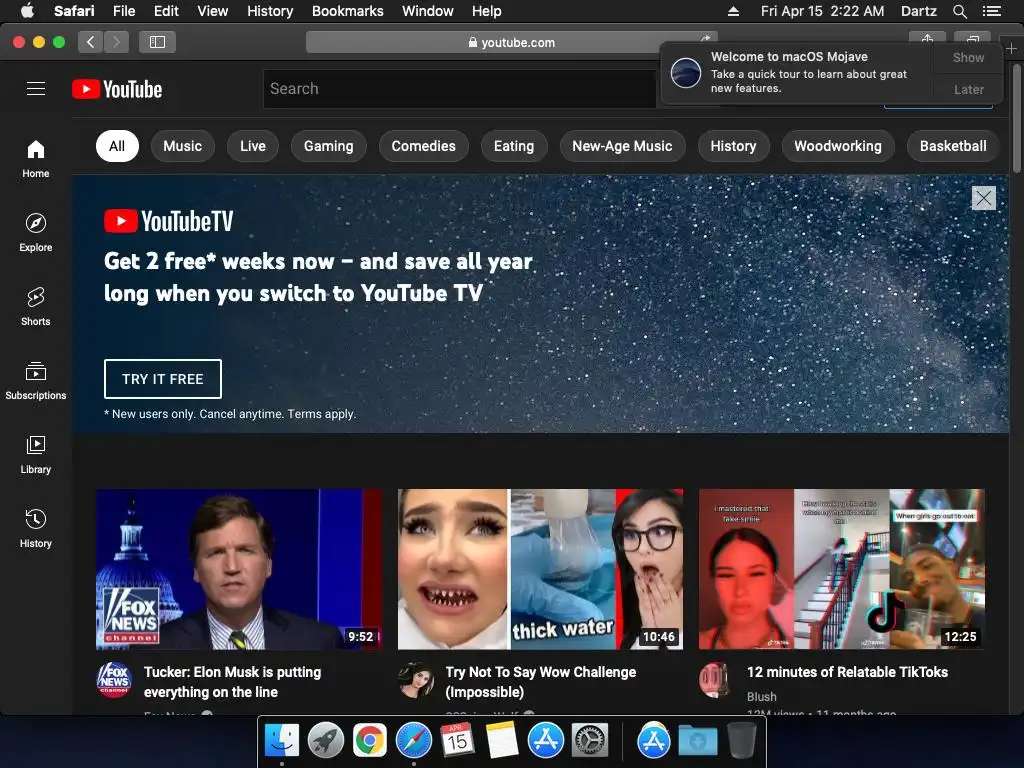Open the Window menu

427,11
